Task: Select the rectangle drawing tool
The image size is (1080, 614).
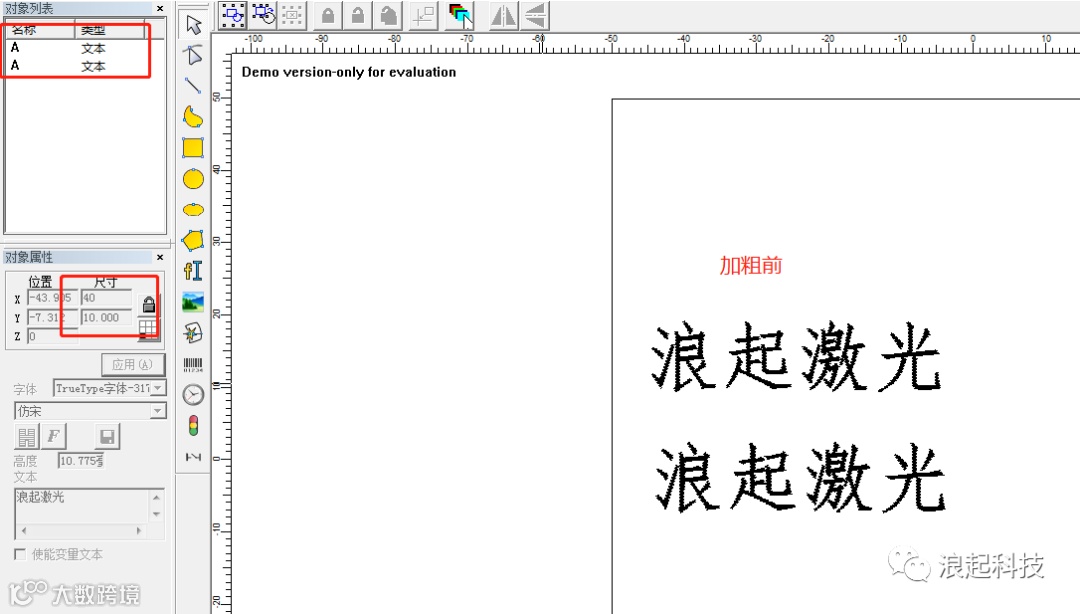Action: tap(194, 147)
